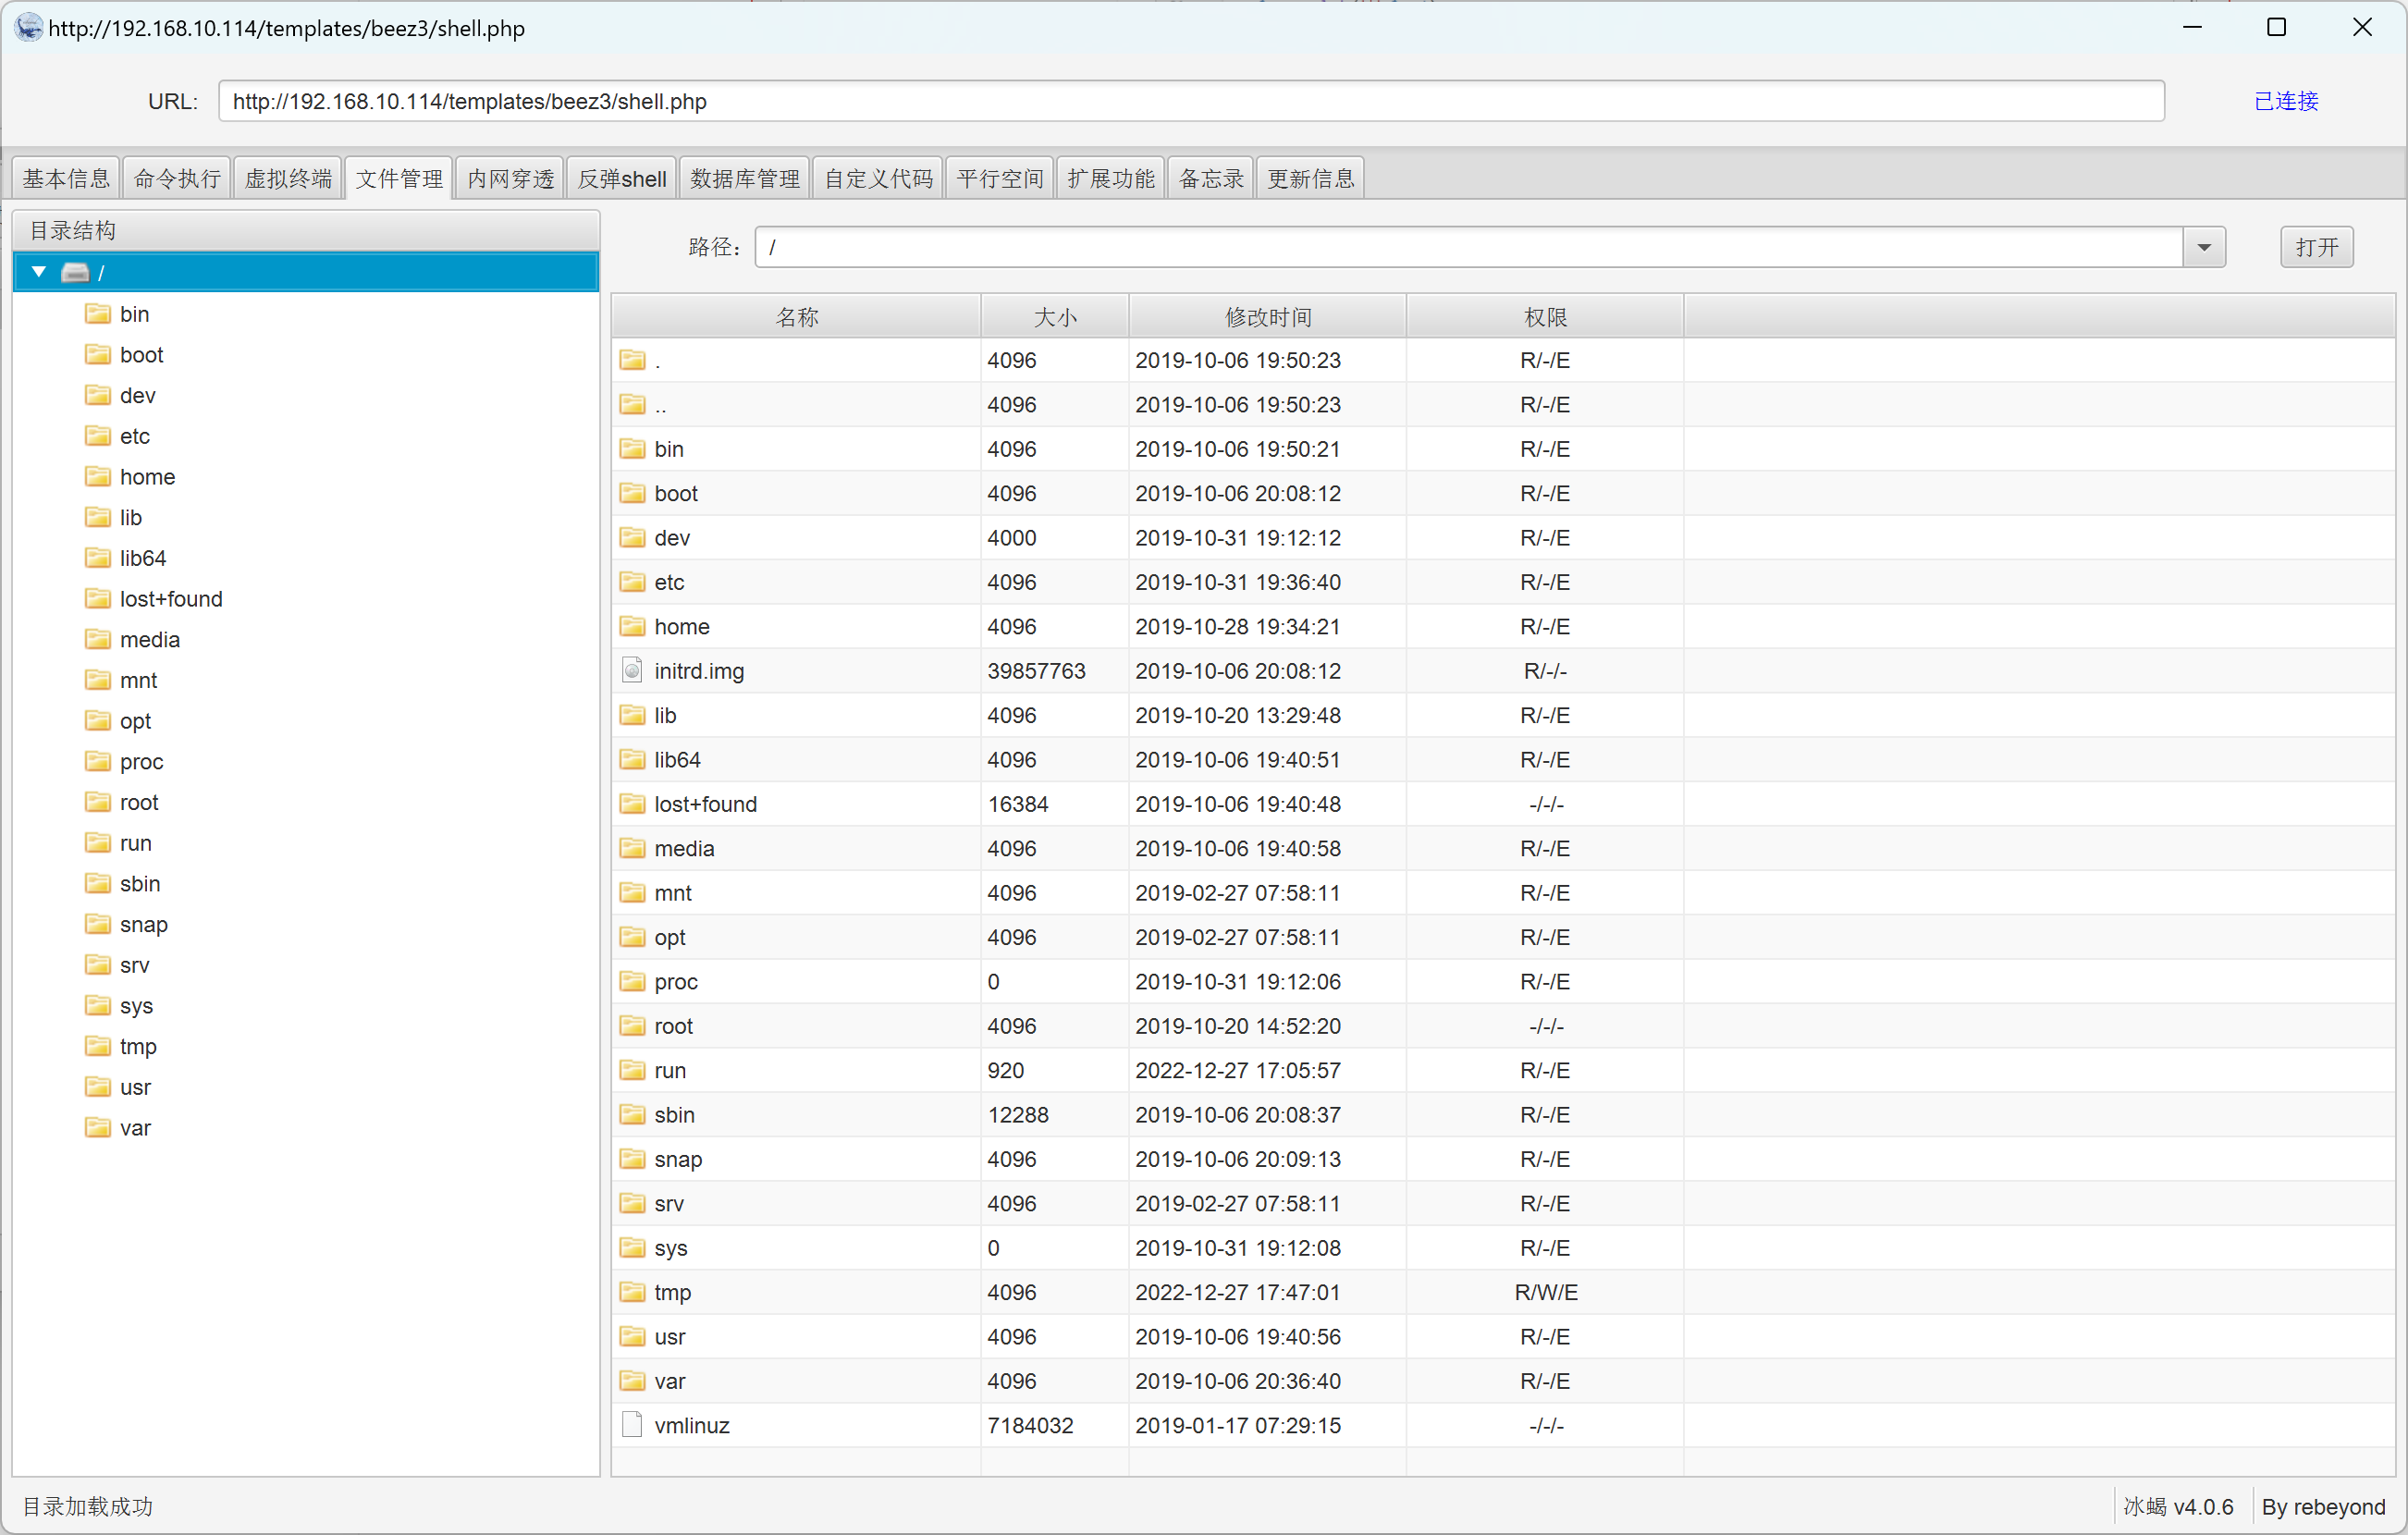
Task: Sort files by 修改时间 column header
Action: click(x=1267, y=317)
